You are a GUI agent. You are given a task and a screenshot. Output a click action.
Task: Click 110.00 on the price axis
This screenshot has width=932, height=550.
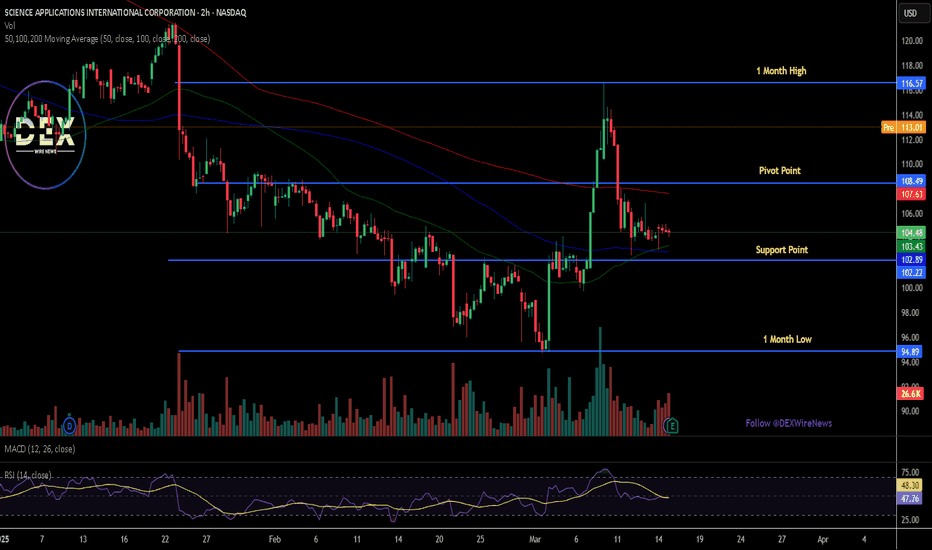[x=912, y=164]
